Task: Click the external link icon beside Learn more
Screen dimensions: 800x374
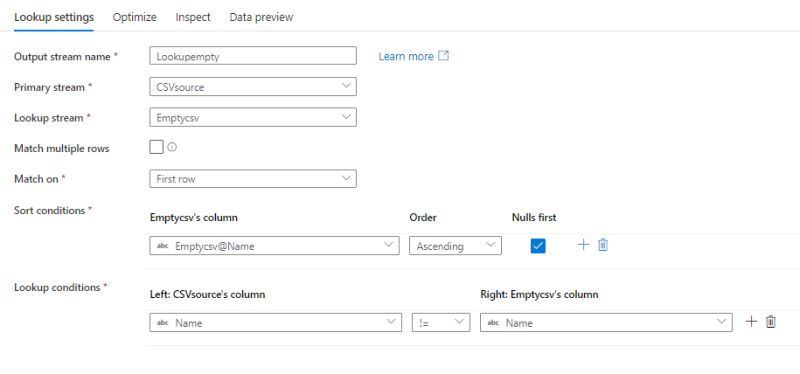Action: click(444, 56)
